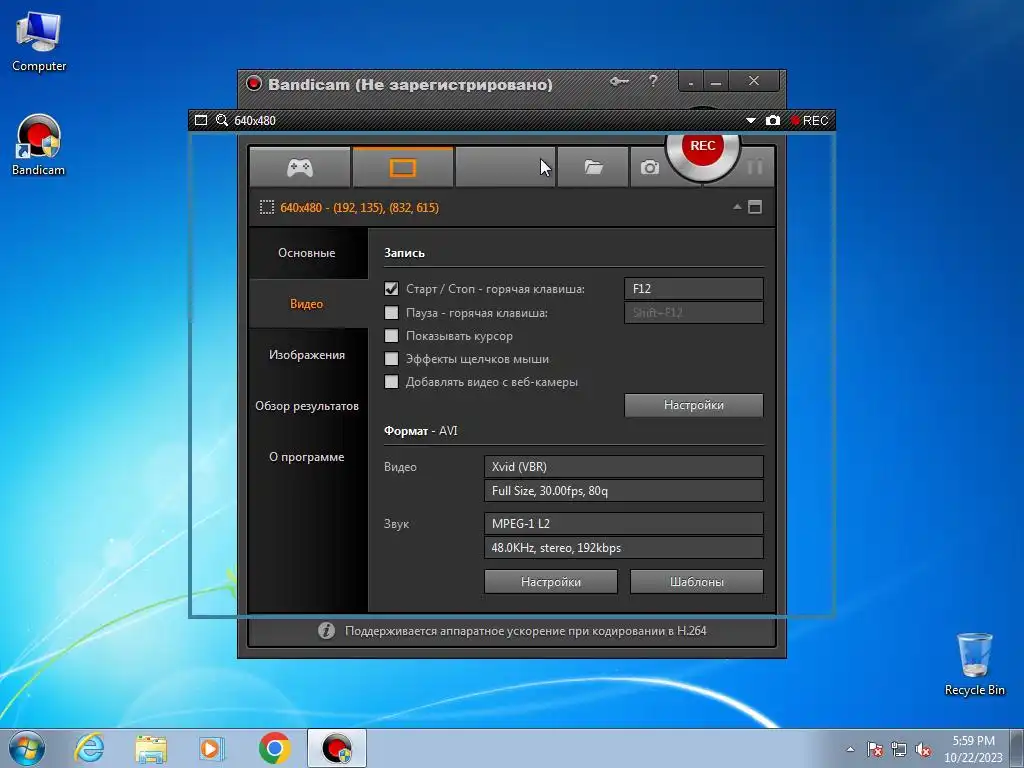The height and width of the screenshot is (768, 1024).
Task: Click the small REC label on capture frame bar
Action: 810,121
